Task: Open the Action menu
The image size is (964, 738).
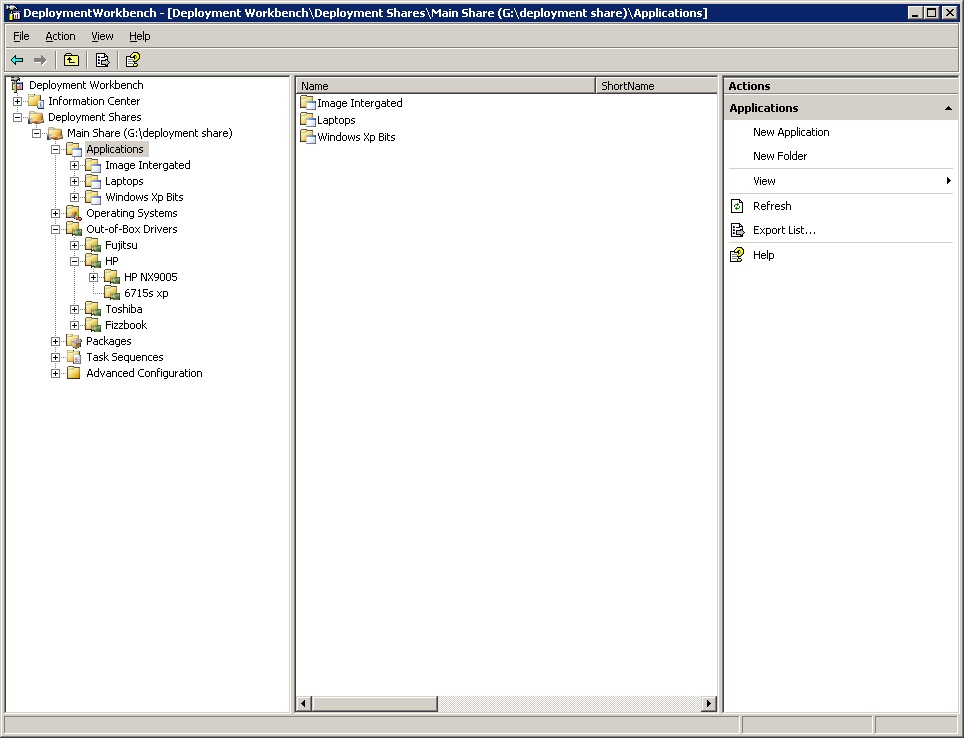Action: 60,35
